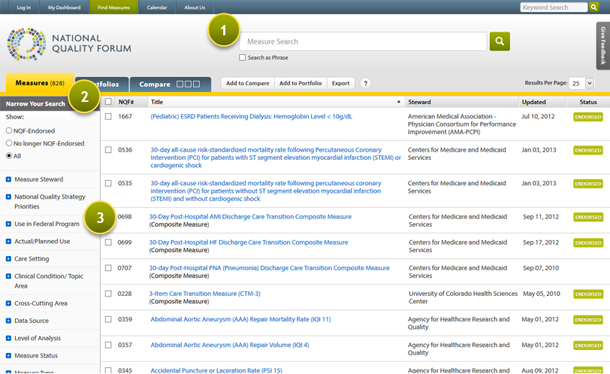Screen dimensions: 610x374
Task: Check the box for measure 0699
Action: coord(109,242)
